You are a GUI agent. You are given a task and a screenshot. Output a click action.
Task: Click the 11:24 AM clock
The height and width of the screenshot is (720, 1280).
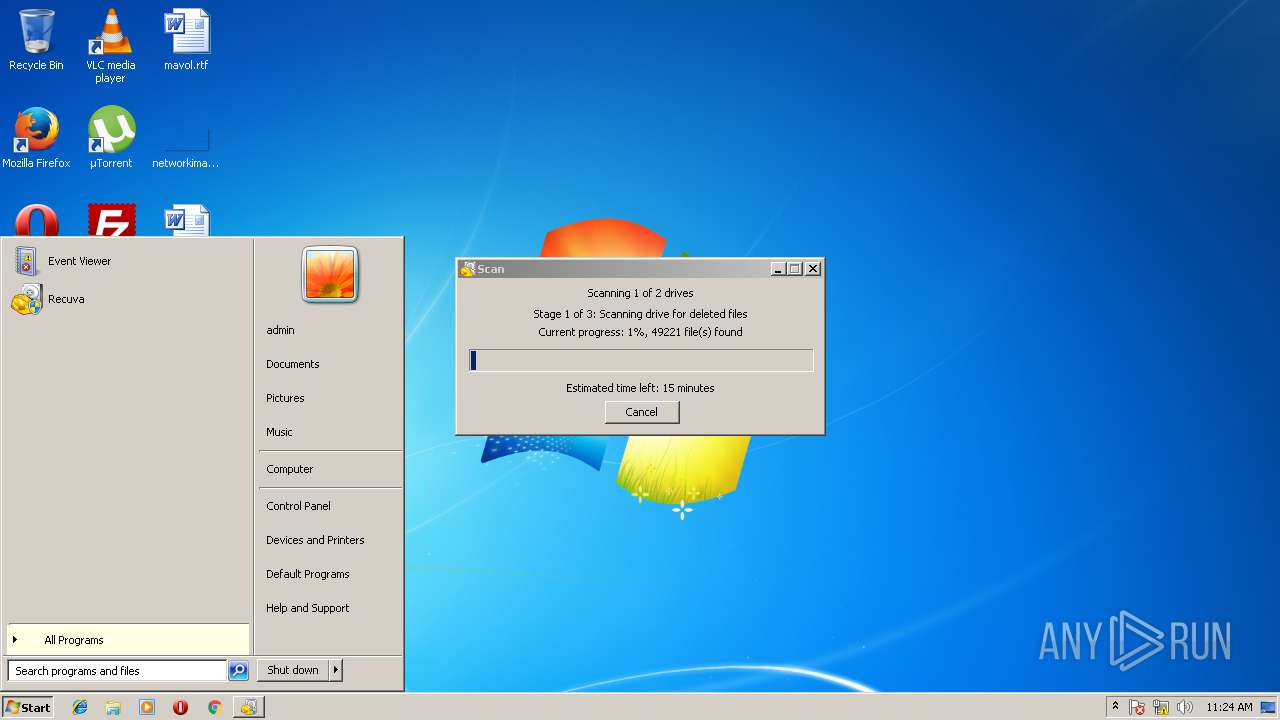tap(1229, 707)
